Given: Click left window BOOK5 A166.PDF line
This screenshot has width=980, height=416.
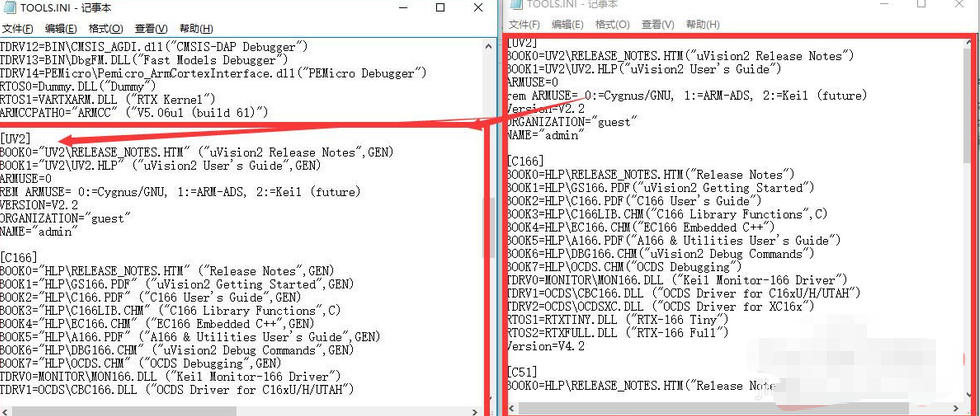Looking at the screenshot, I should click(190, 337).
